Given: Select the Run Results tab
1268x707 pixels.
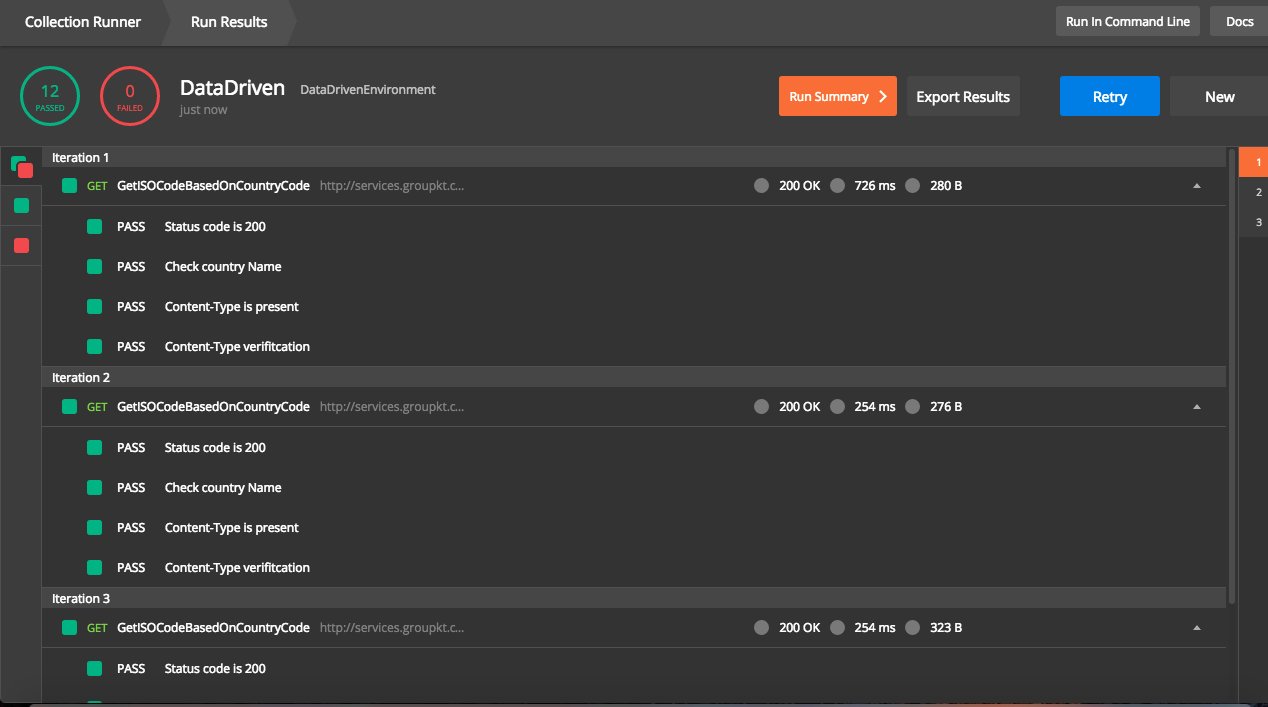Looking at the screenshot, I should 227,21.
